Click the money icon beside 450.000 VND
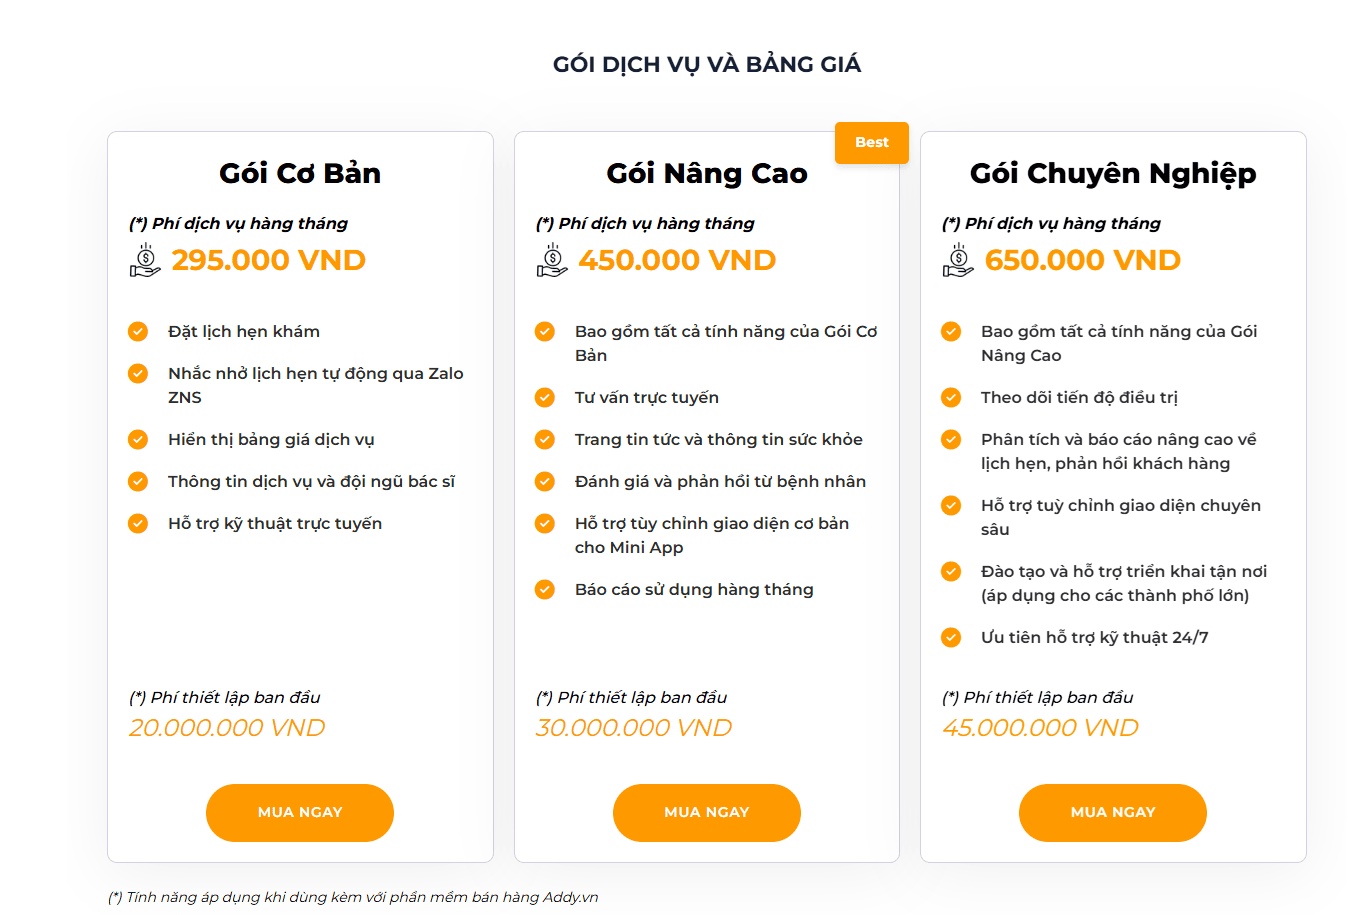 [x=552, y=260]
